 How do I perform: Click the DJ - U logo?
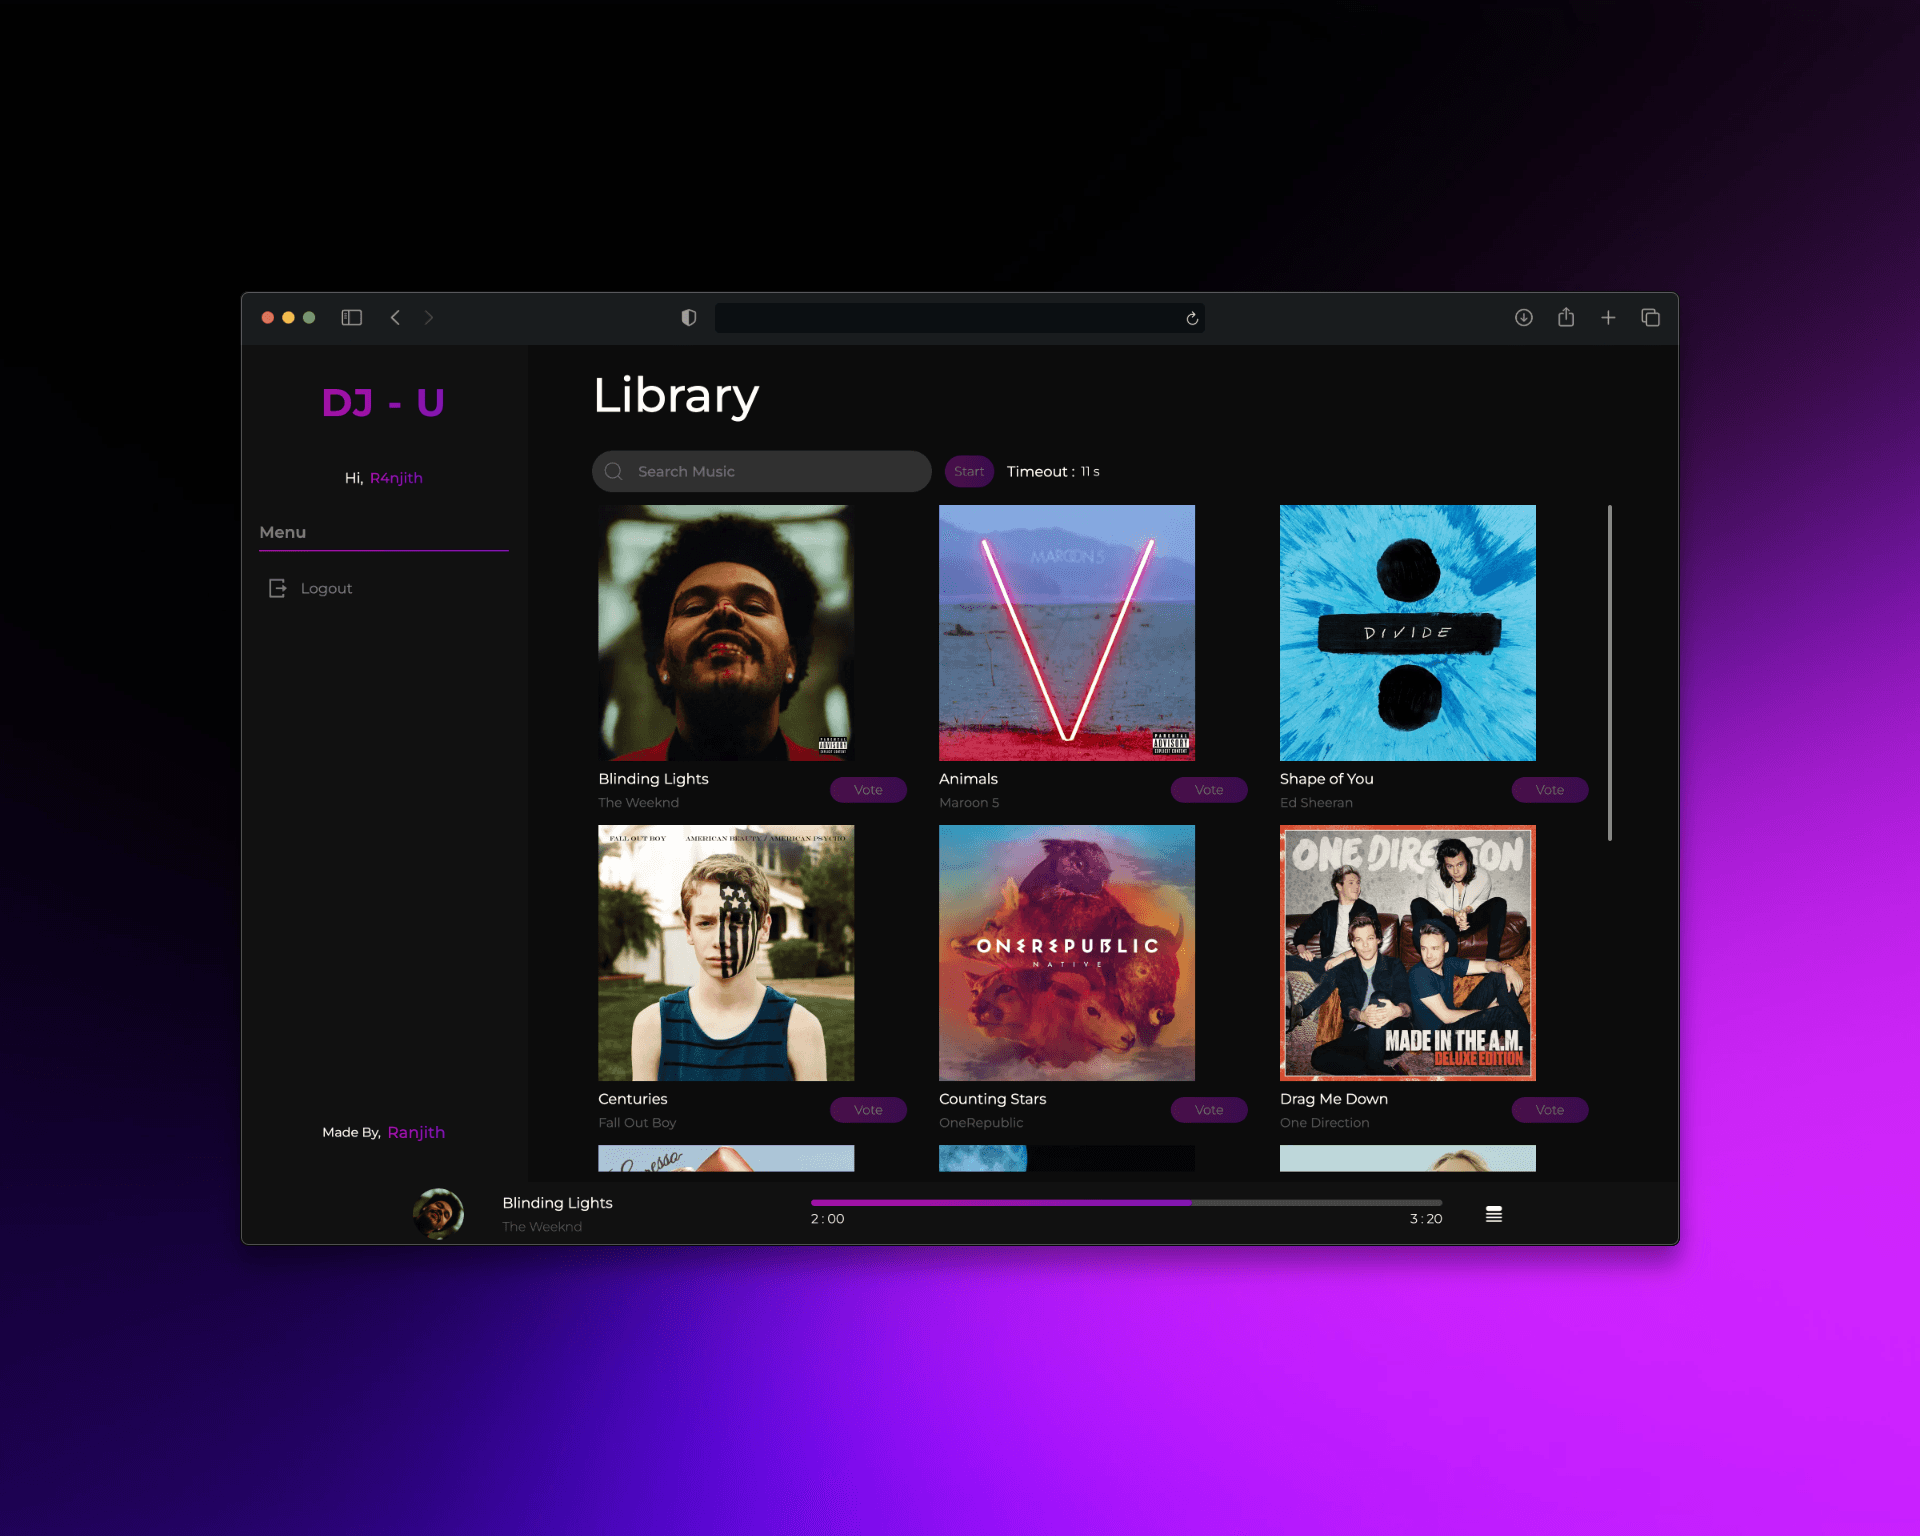(383, 402)
